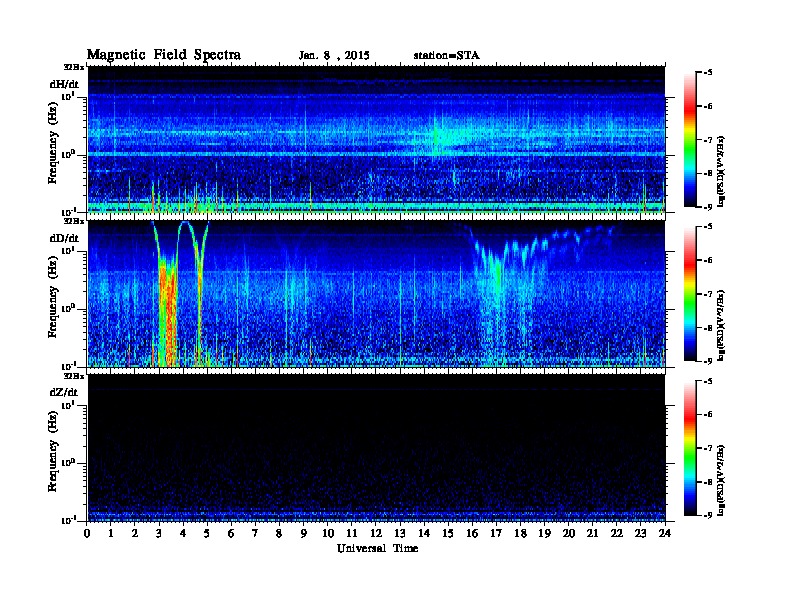Click hour 23 tick label on time axis
Image resolution: width=792 pixels, height=612 pixels.
640,533
